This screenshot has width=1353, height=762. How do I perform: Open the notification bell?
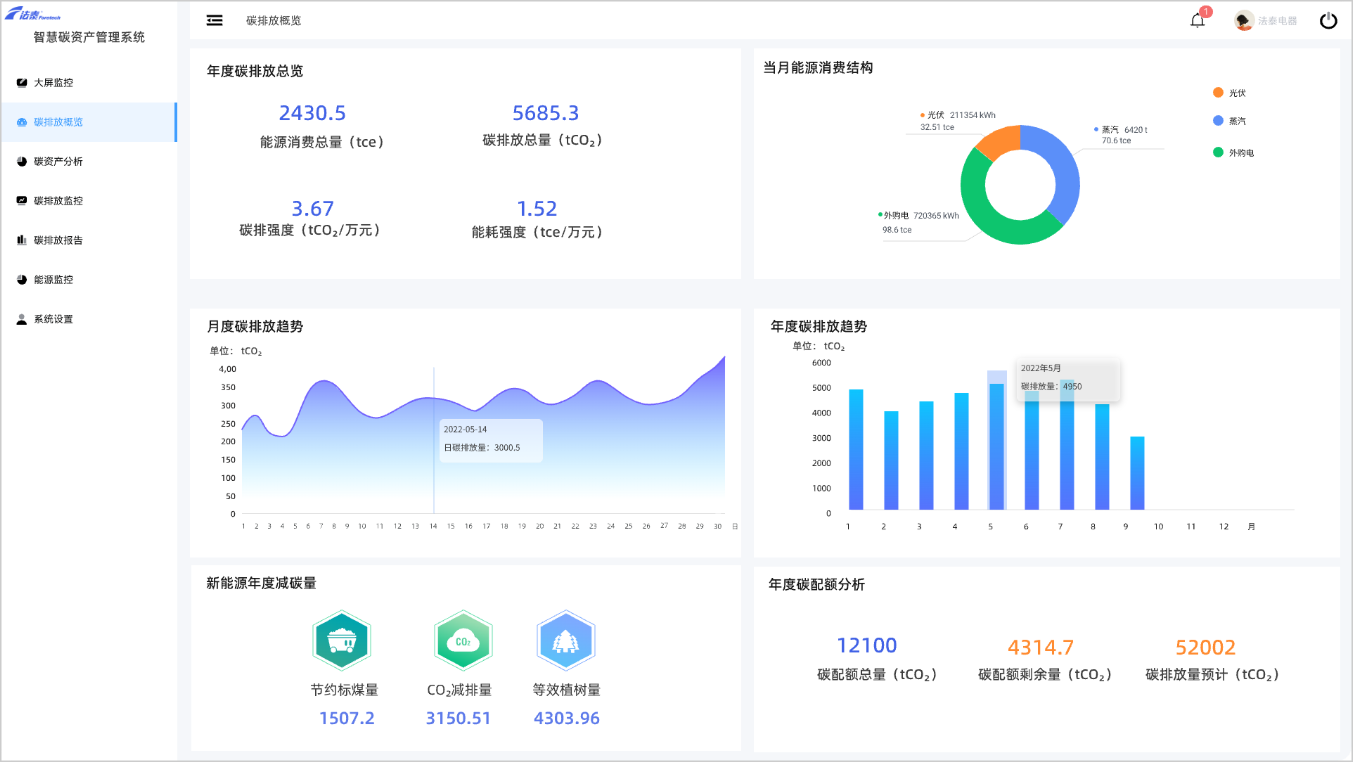[x=1197, y=20]
